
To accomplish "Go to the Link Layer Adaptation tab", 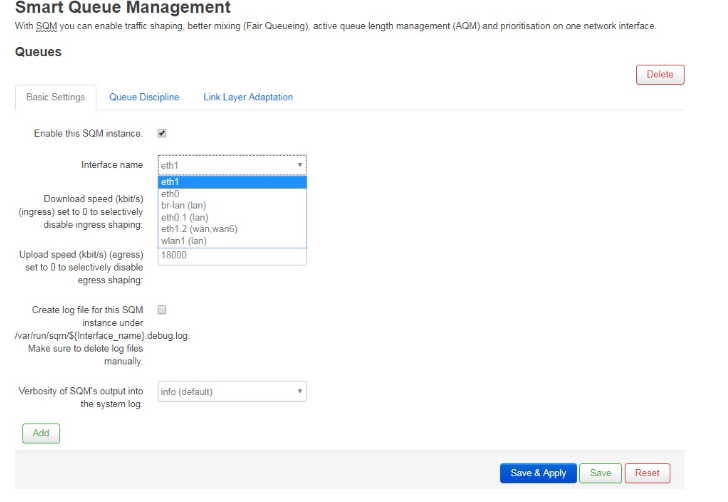I will click(248, 97).
